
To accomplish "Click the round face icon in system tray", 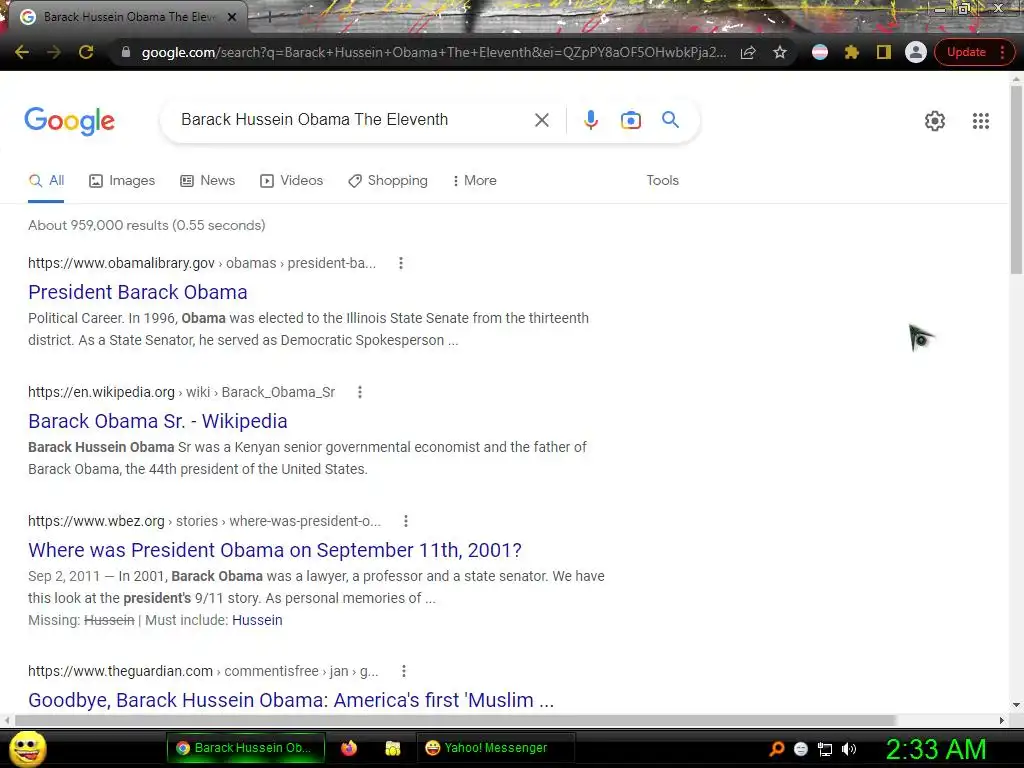I will (x=801, y=749).
